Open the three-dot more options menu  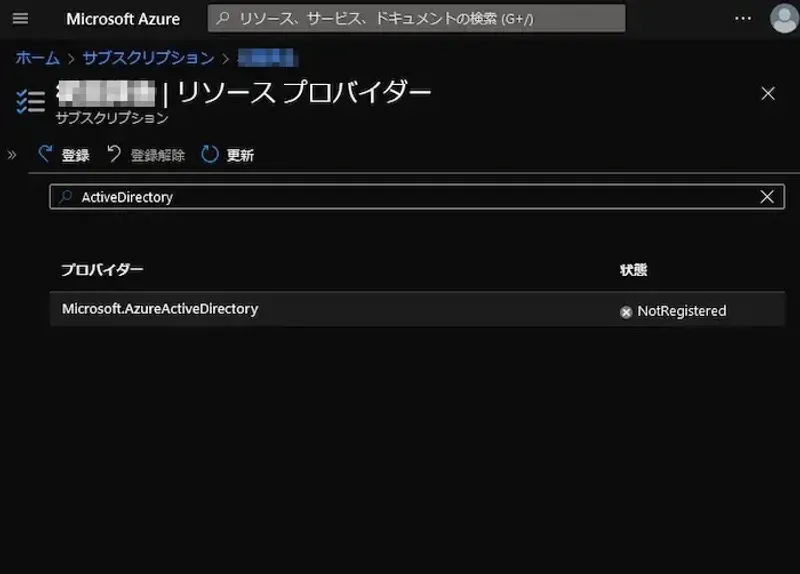click(x=743, y=18)
